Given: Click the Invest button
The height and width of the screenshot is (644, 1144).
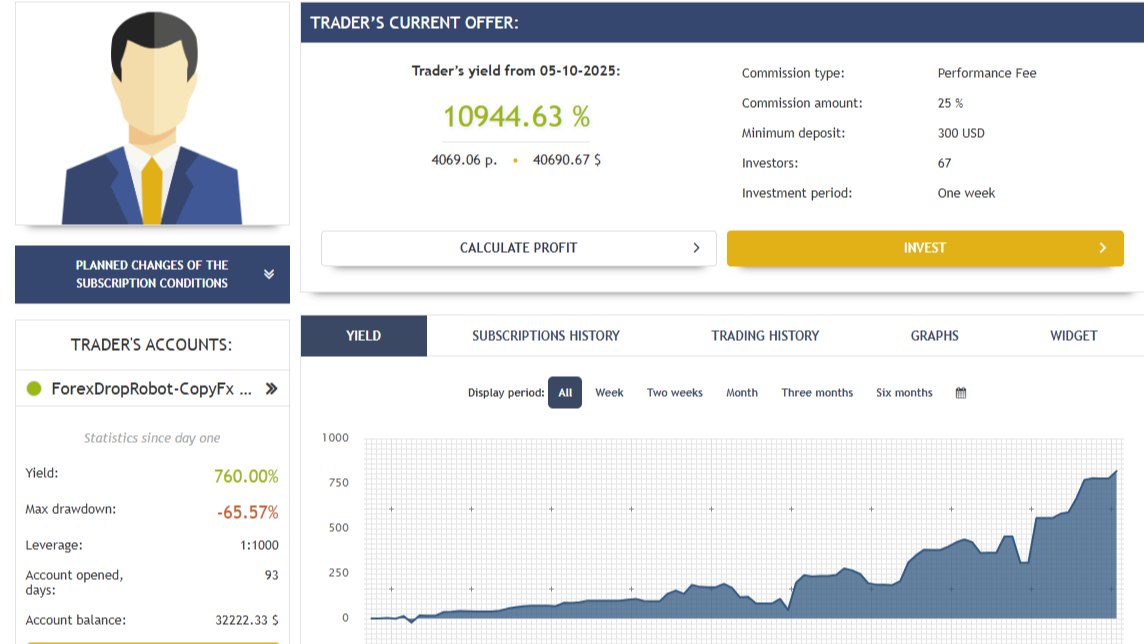Looking at the screenshot, I should coord(925,248).
